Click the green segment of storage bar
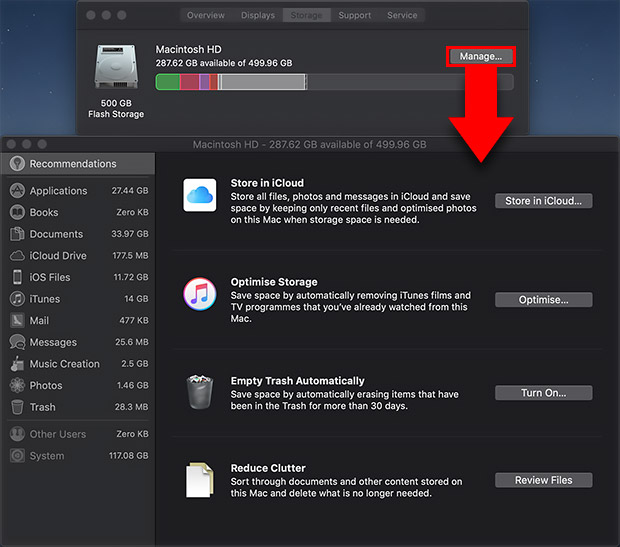Screen dimensions: 620x547 [x=168, y=82]
